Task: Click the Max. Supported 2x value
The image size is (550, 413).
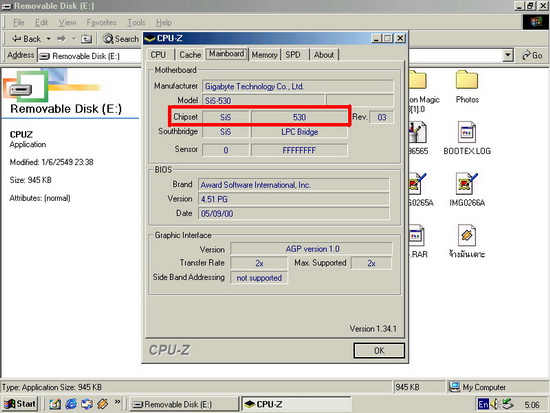Action: pyautogui.click(x=371, y=263)
